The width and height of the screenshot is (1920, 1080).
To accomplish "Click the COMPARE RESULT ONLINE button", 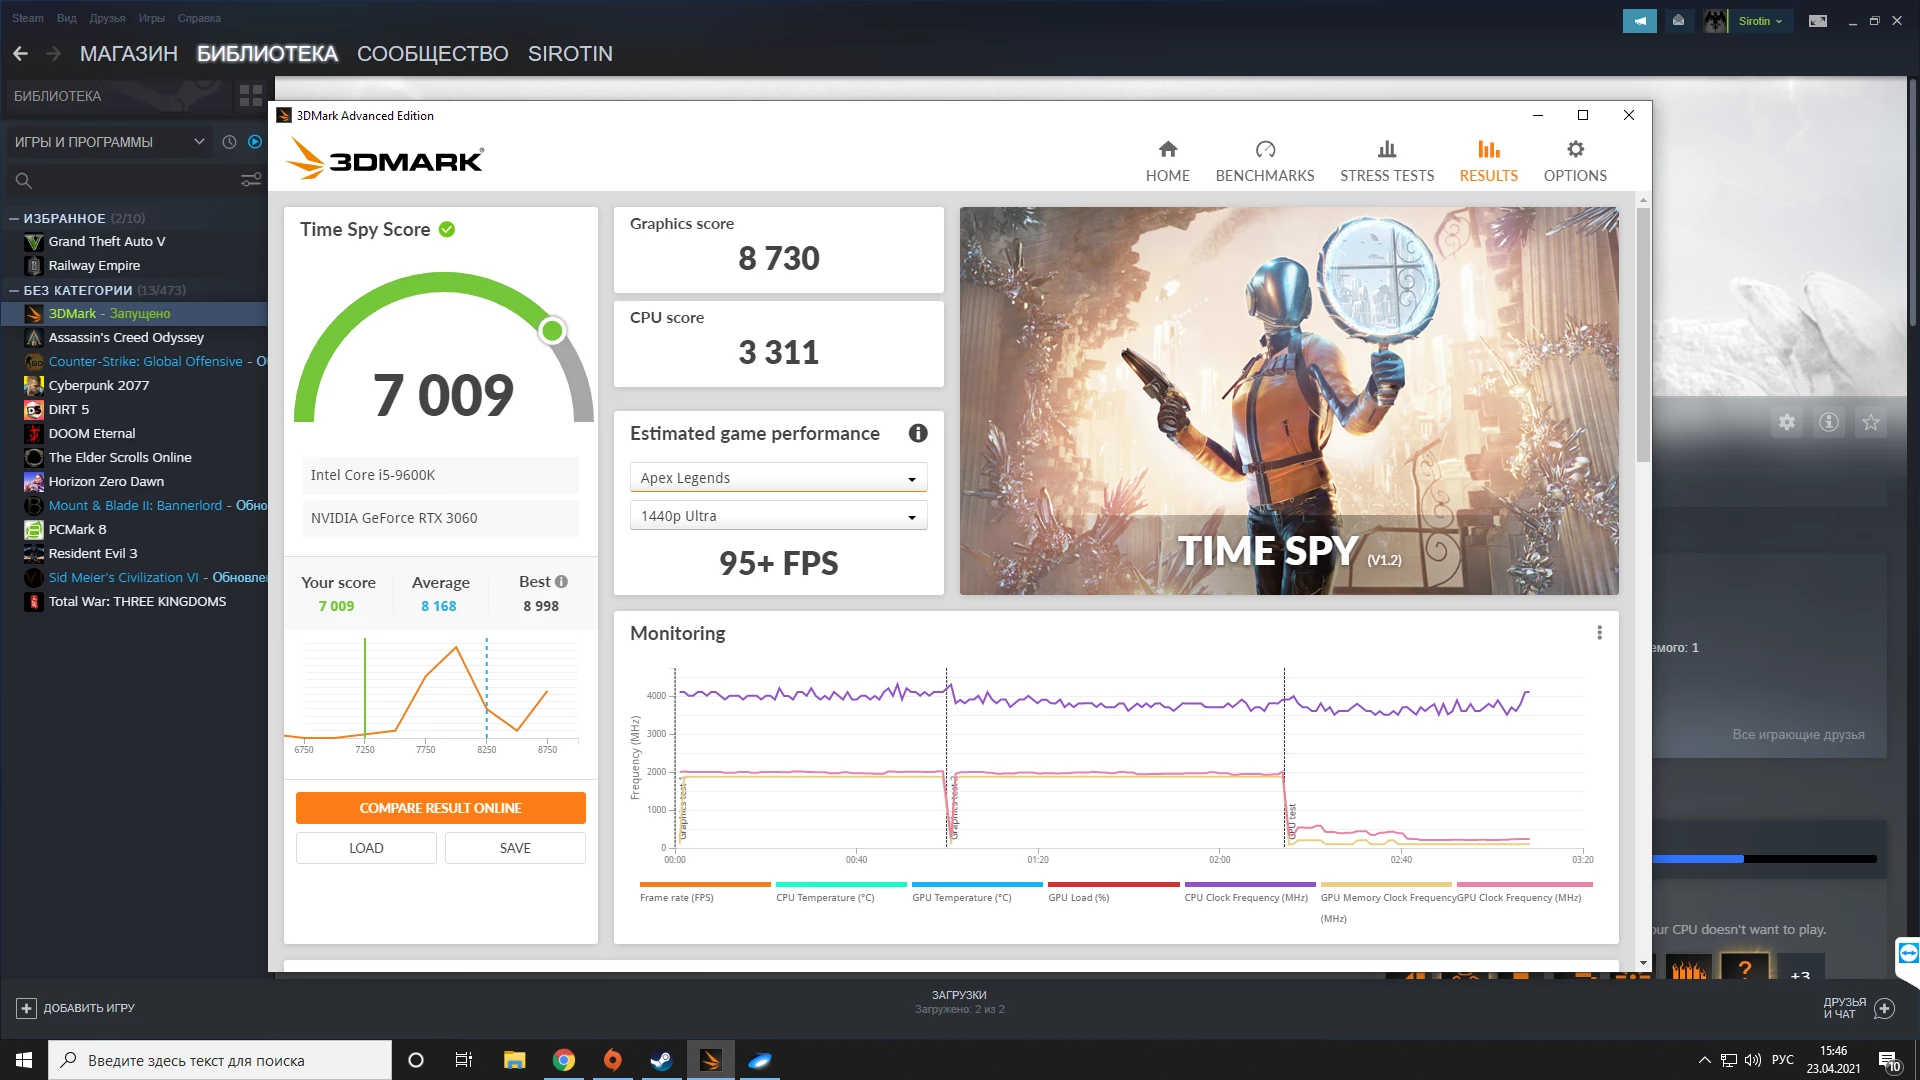I will [x=441, y=808].
